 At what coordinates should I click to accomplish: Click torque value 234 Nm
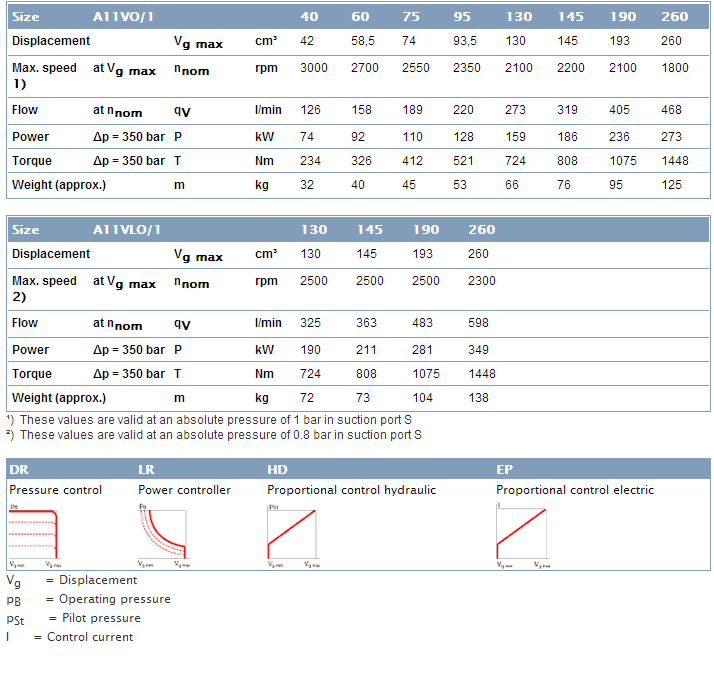(311, 161)
